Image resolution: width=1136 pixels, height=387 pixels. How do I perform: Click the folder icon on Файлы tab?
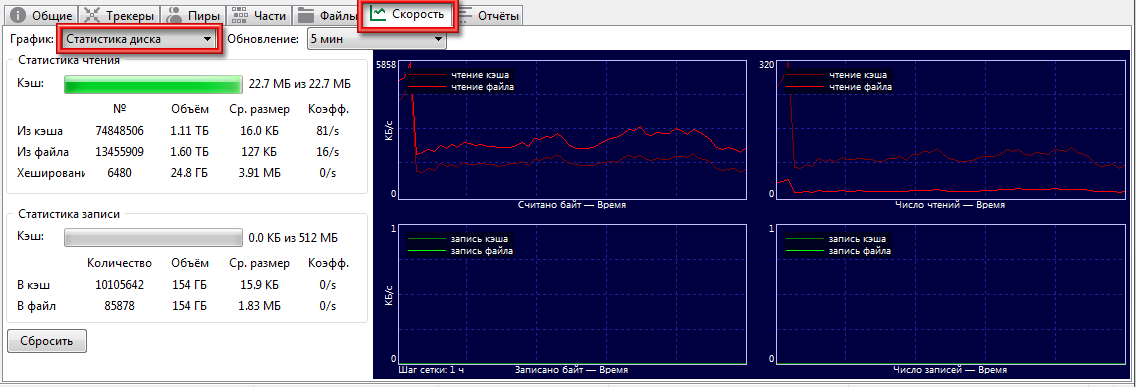306,14
